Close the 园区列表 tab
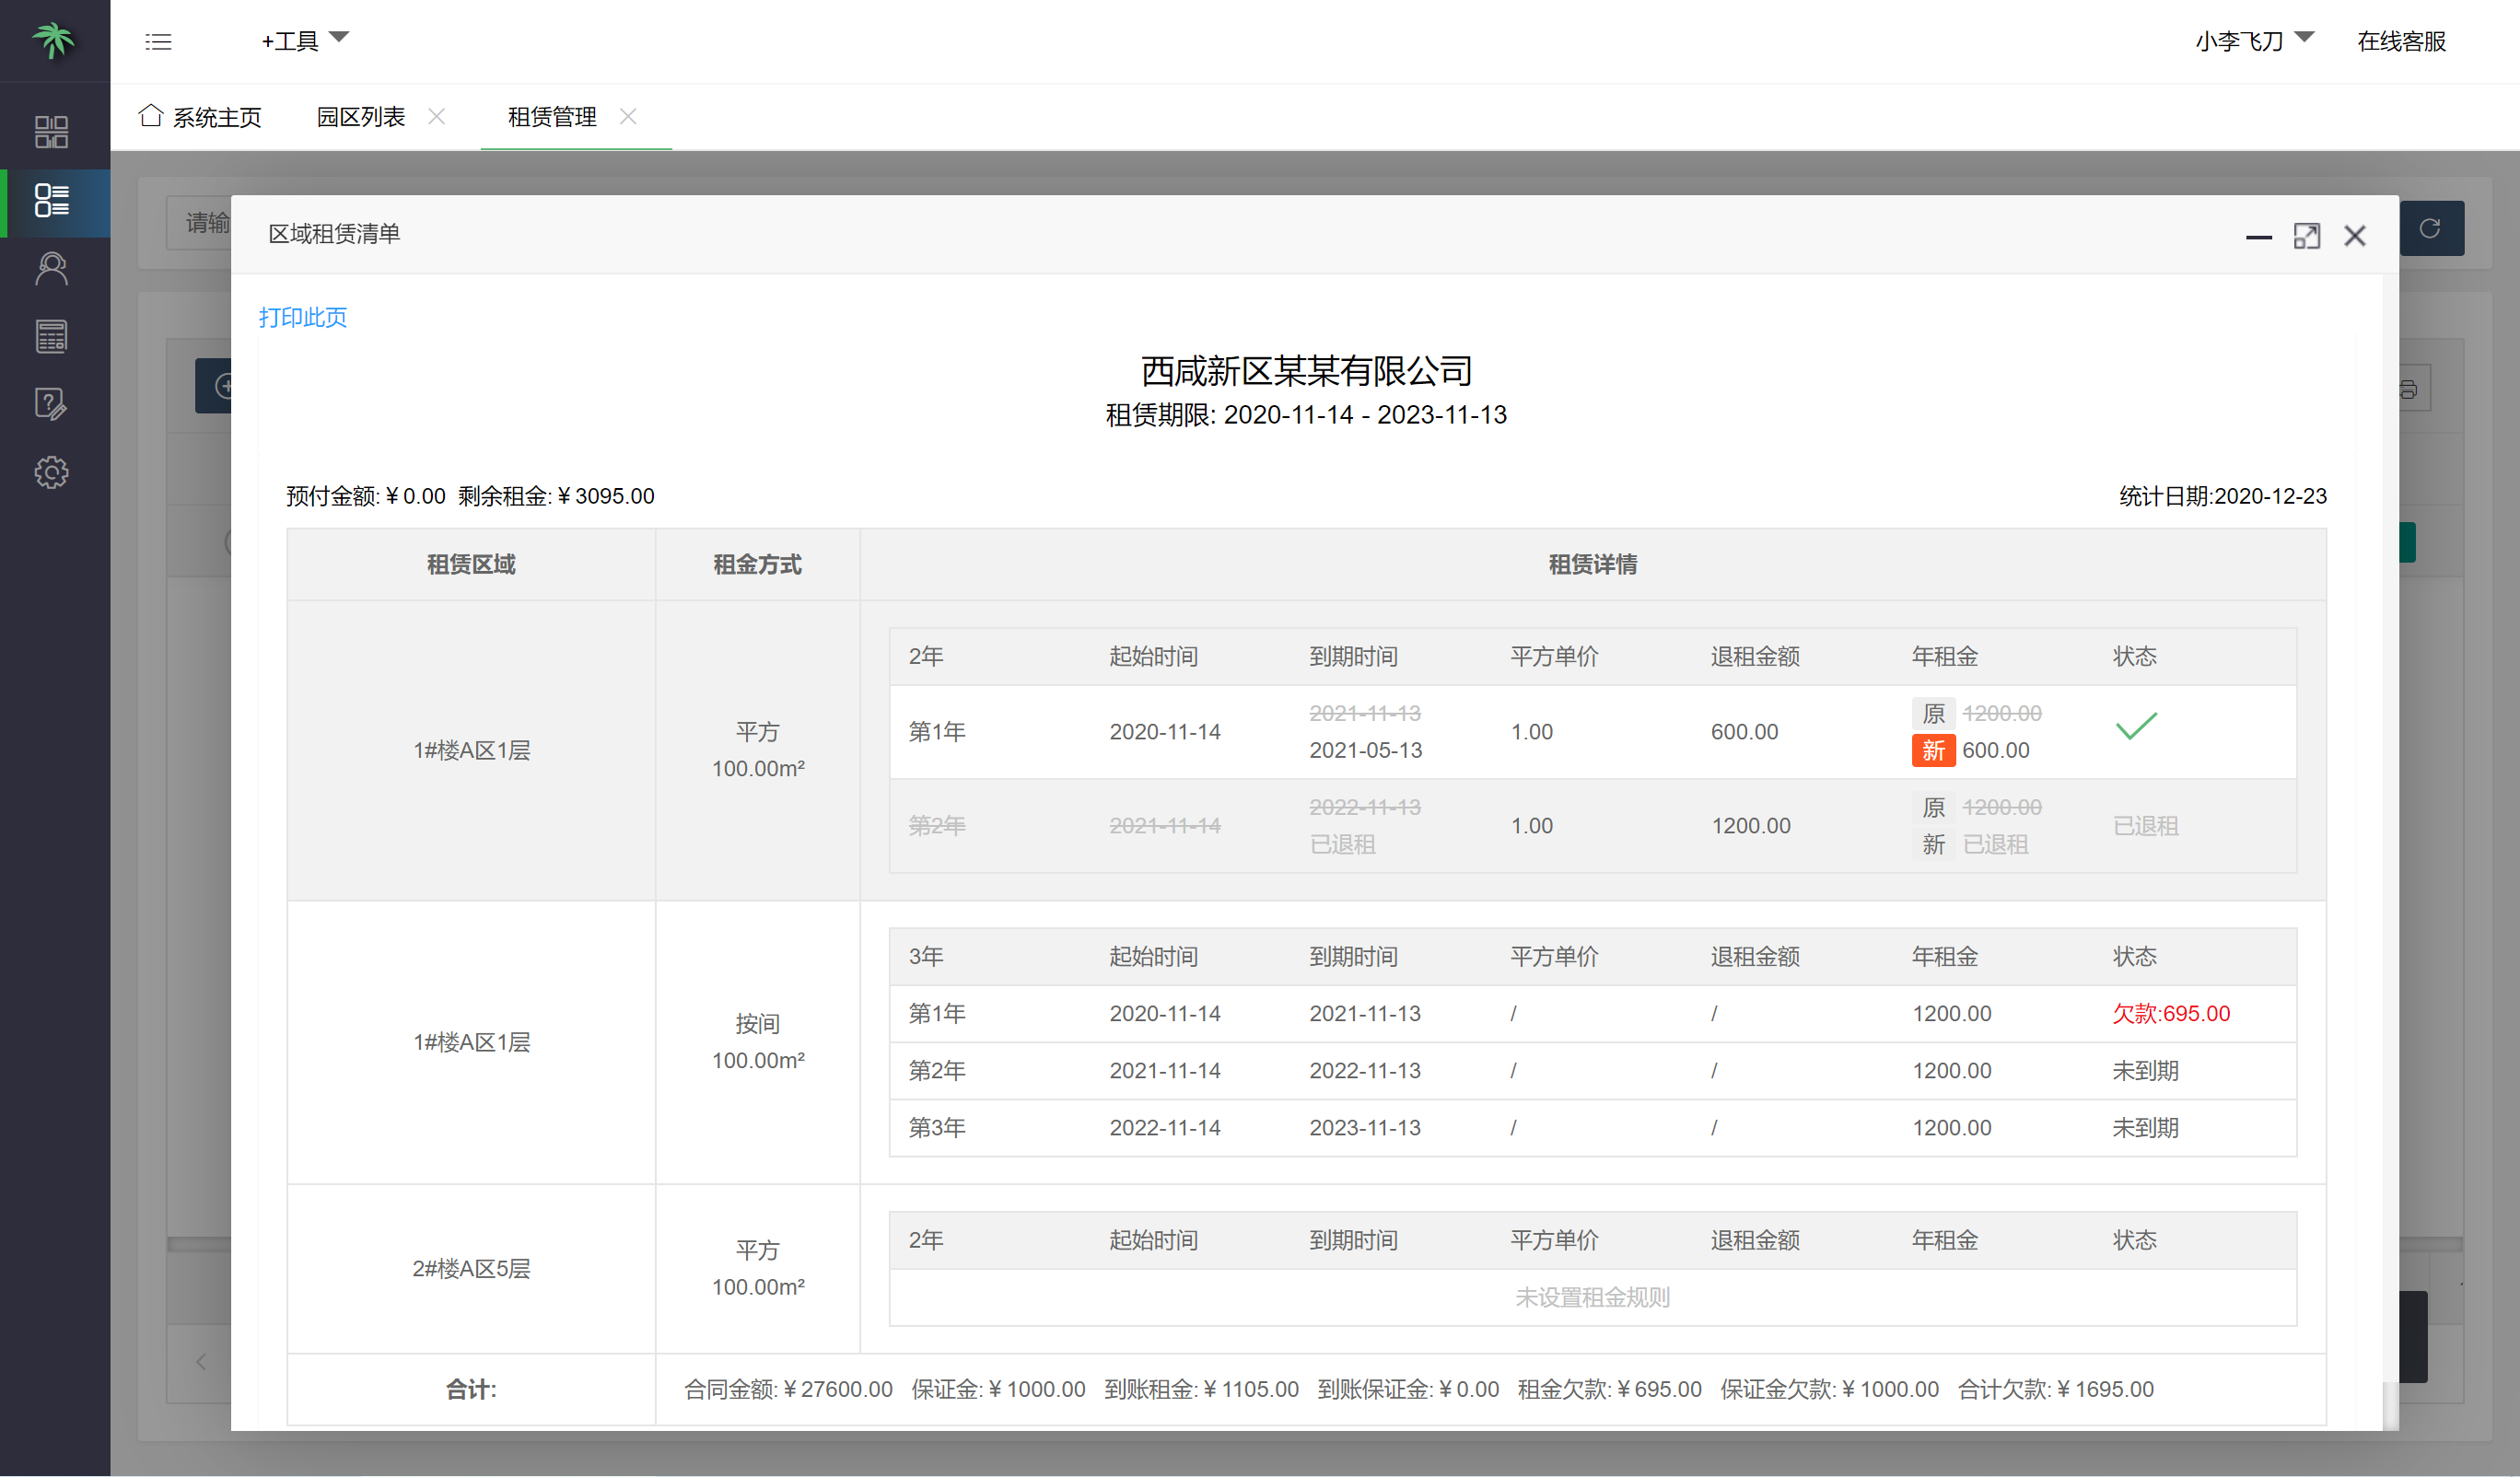Viewport: 2520px width, 1477px height. click(x=436, y=116)
